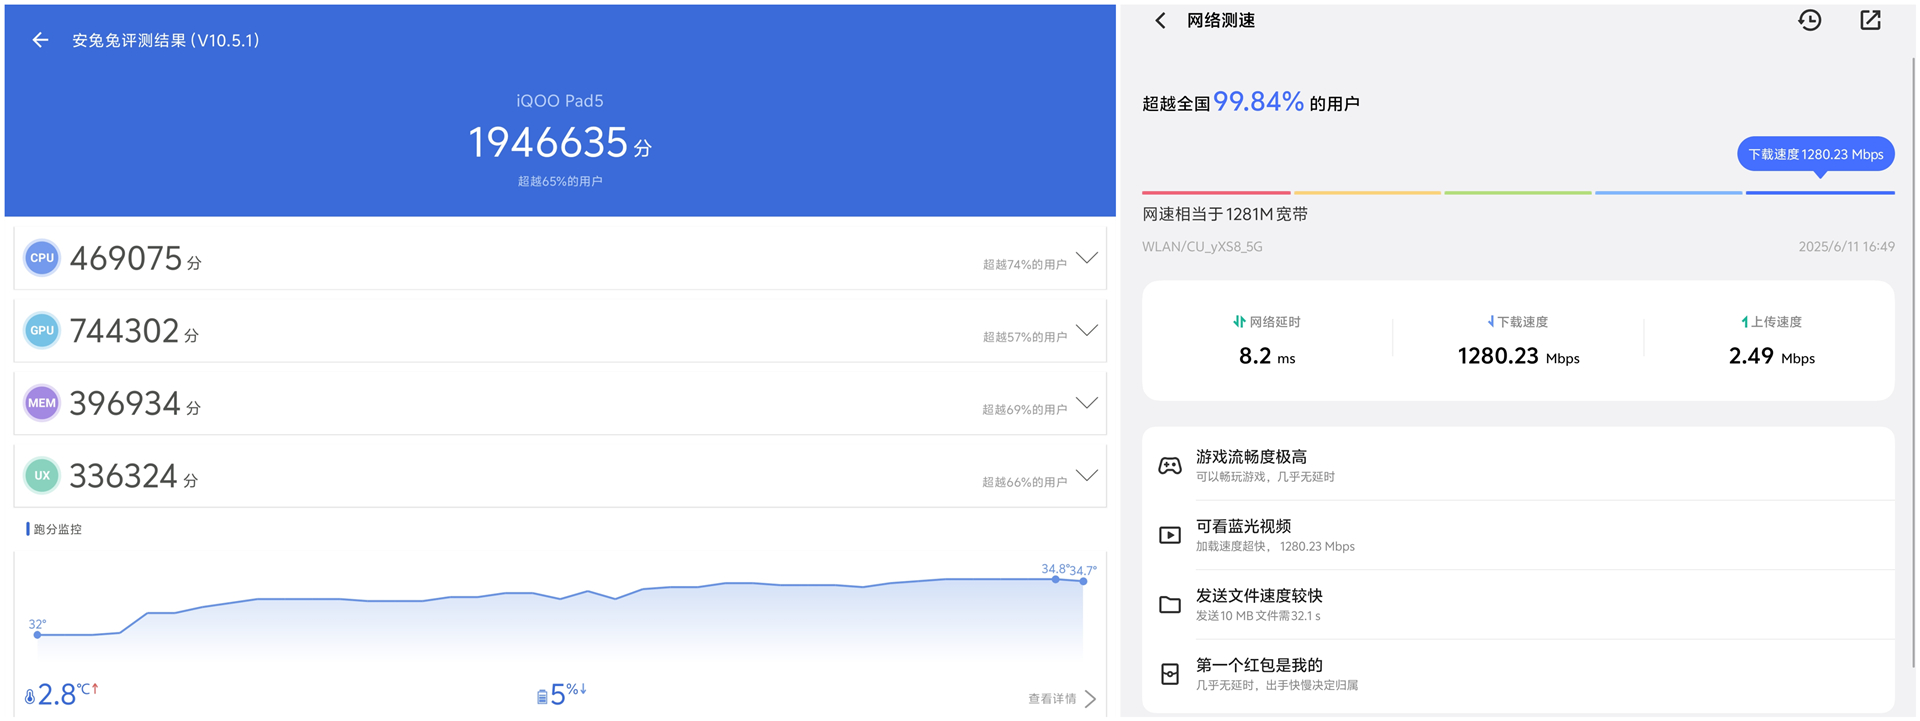Expand the MEM 396934 score details

pyautogui.click(x=1087, y=403)
